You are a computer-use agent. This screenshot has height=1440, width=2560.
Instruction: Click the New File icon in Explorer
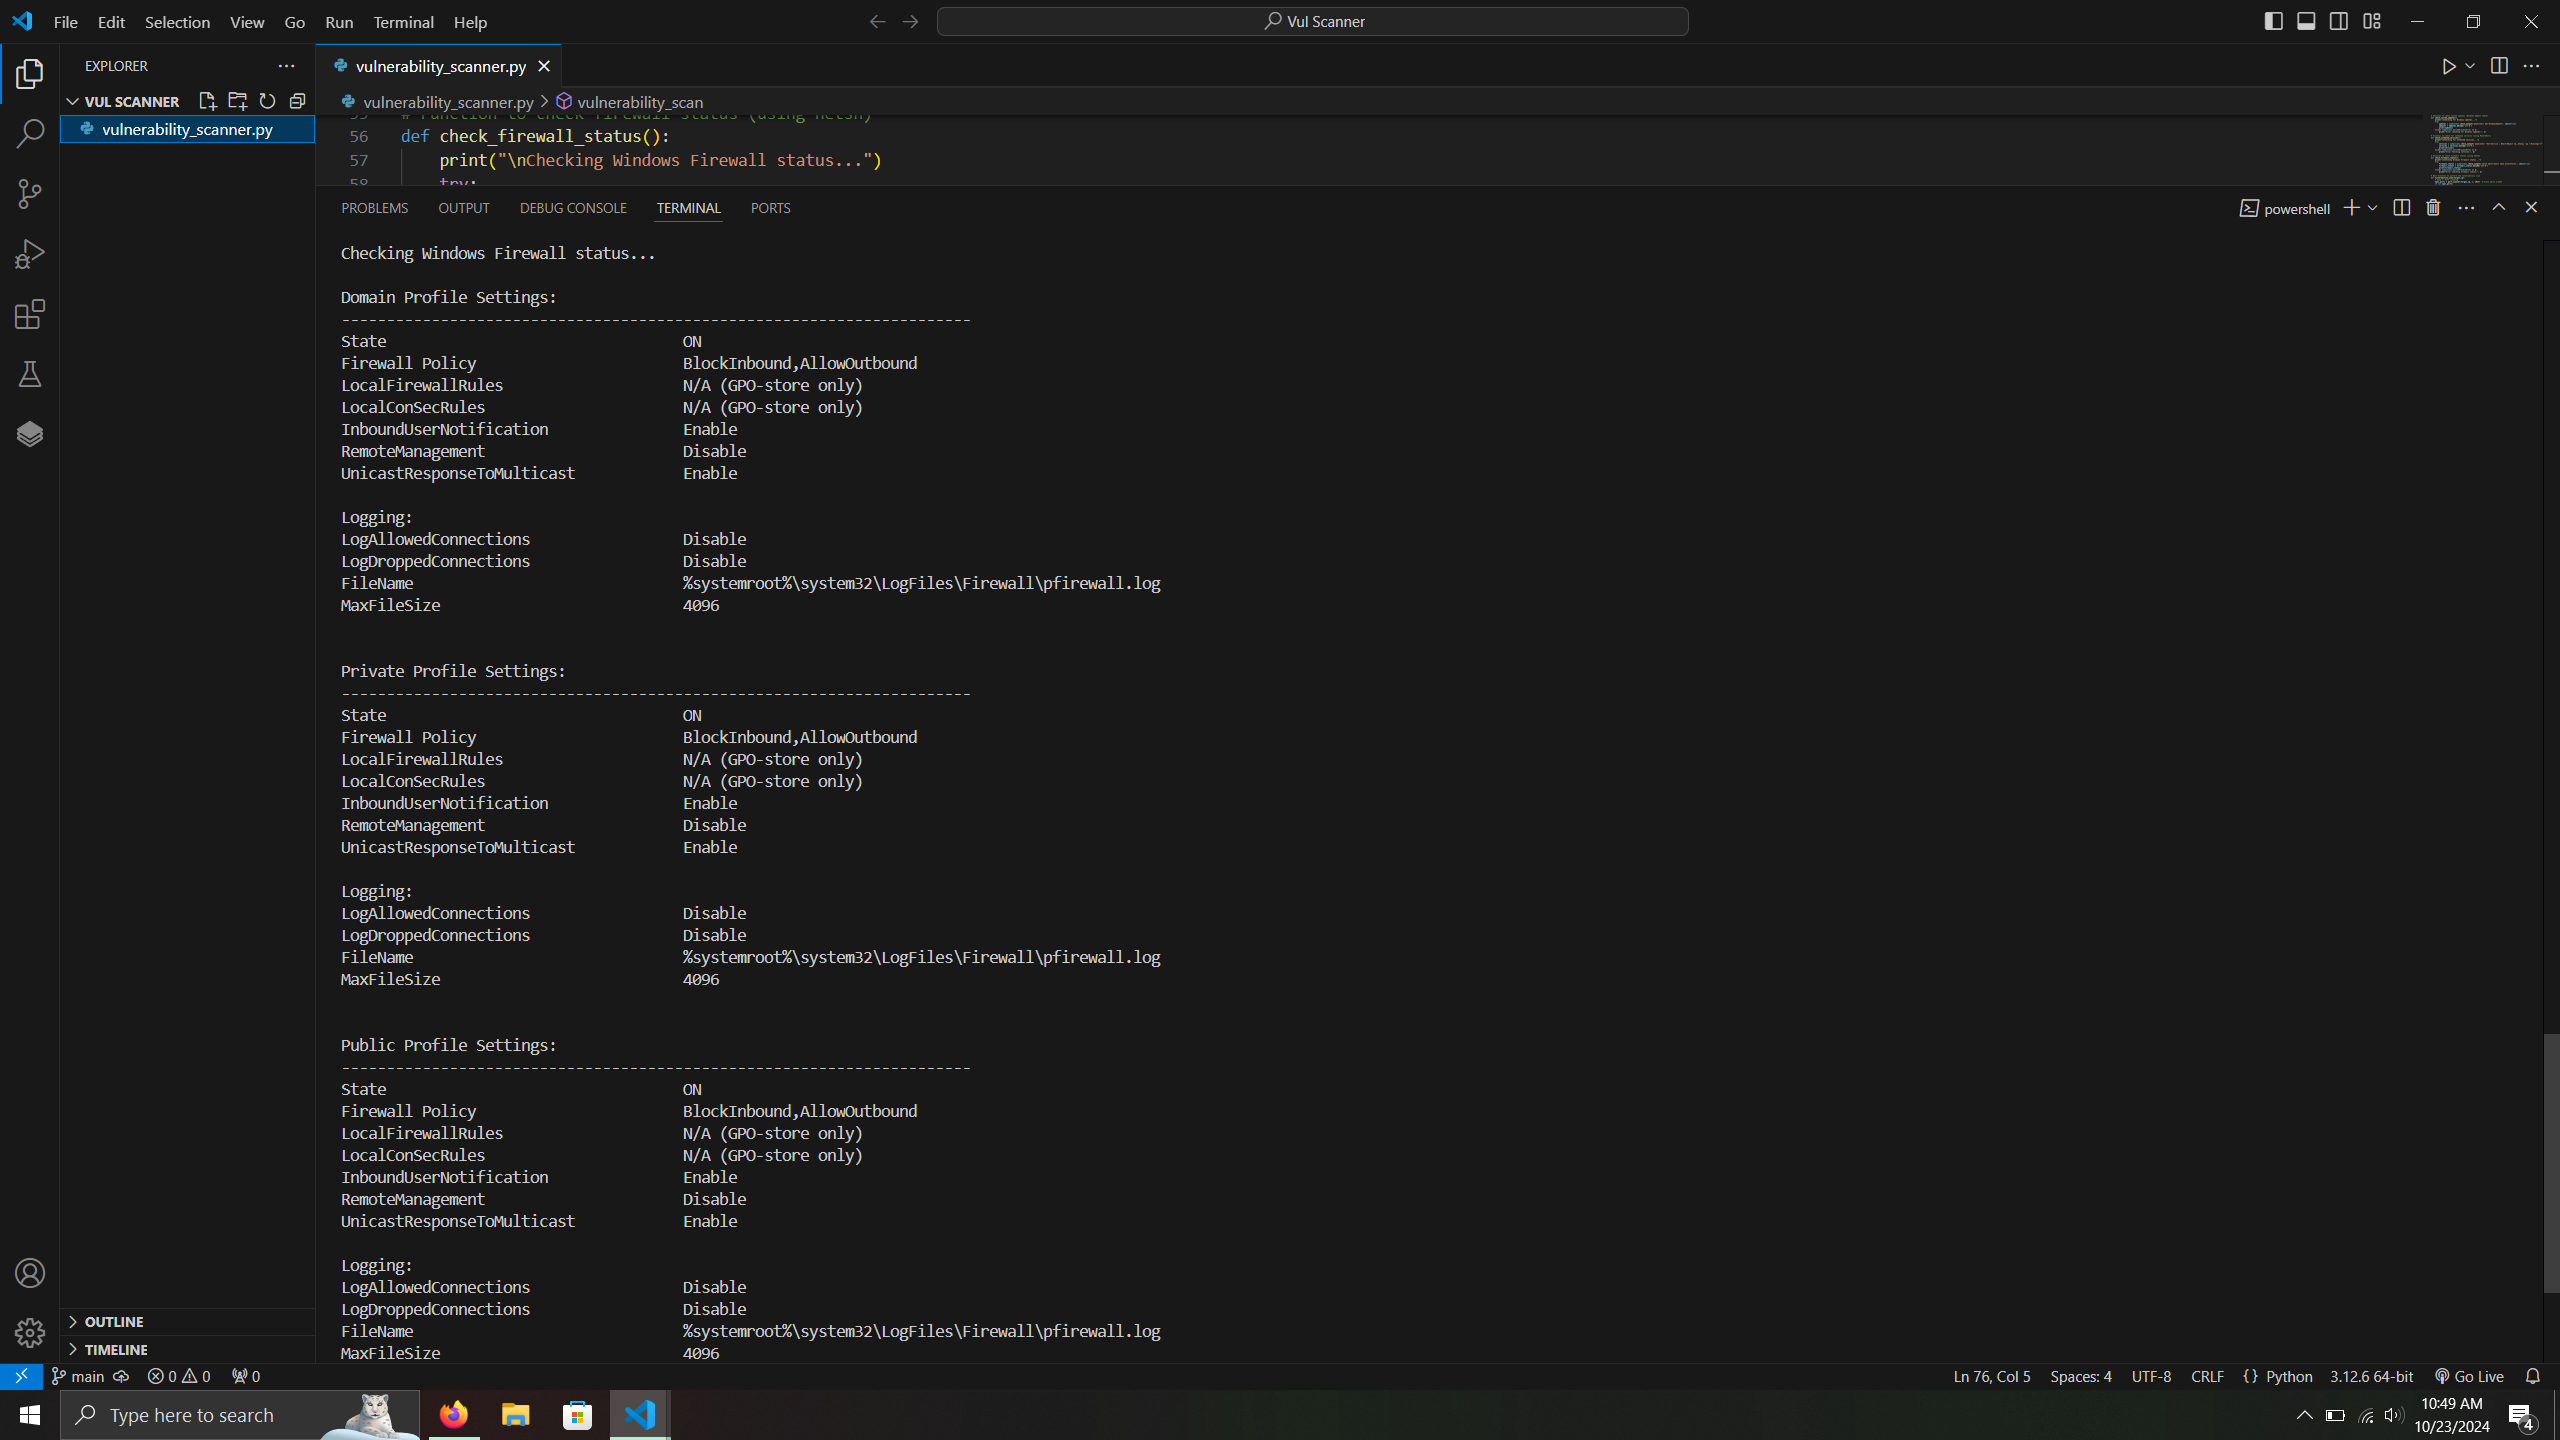[207, 101]
